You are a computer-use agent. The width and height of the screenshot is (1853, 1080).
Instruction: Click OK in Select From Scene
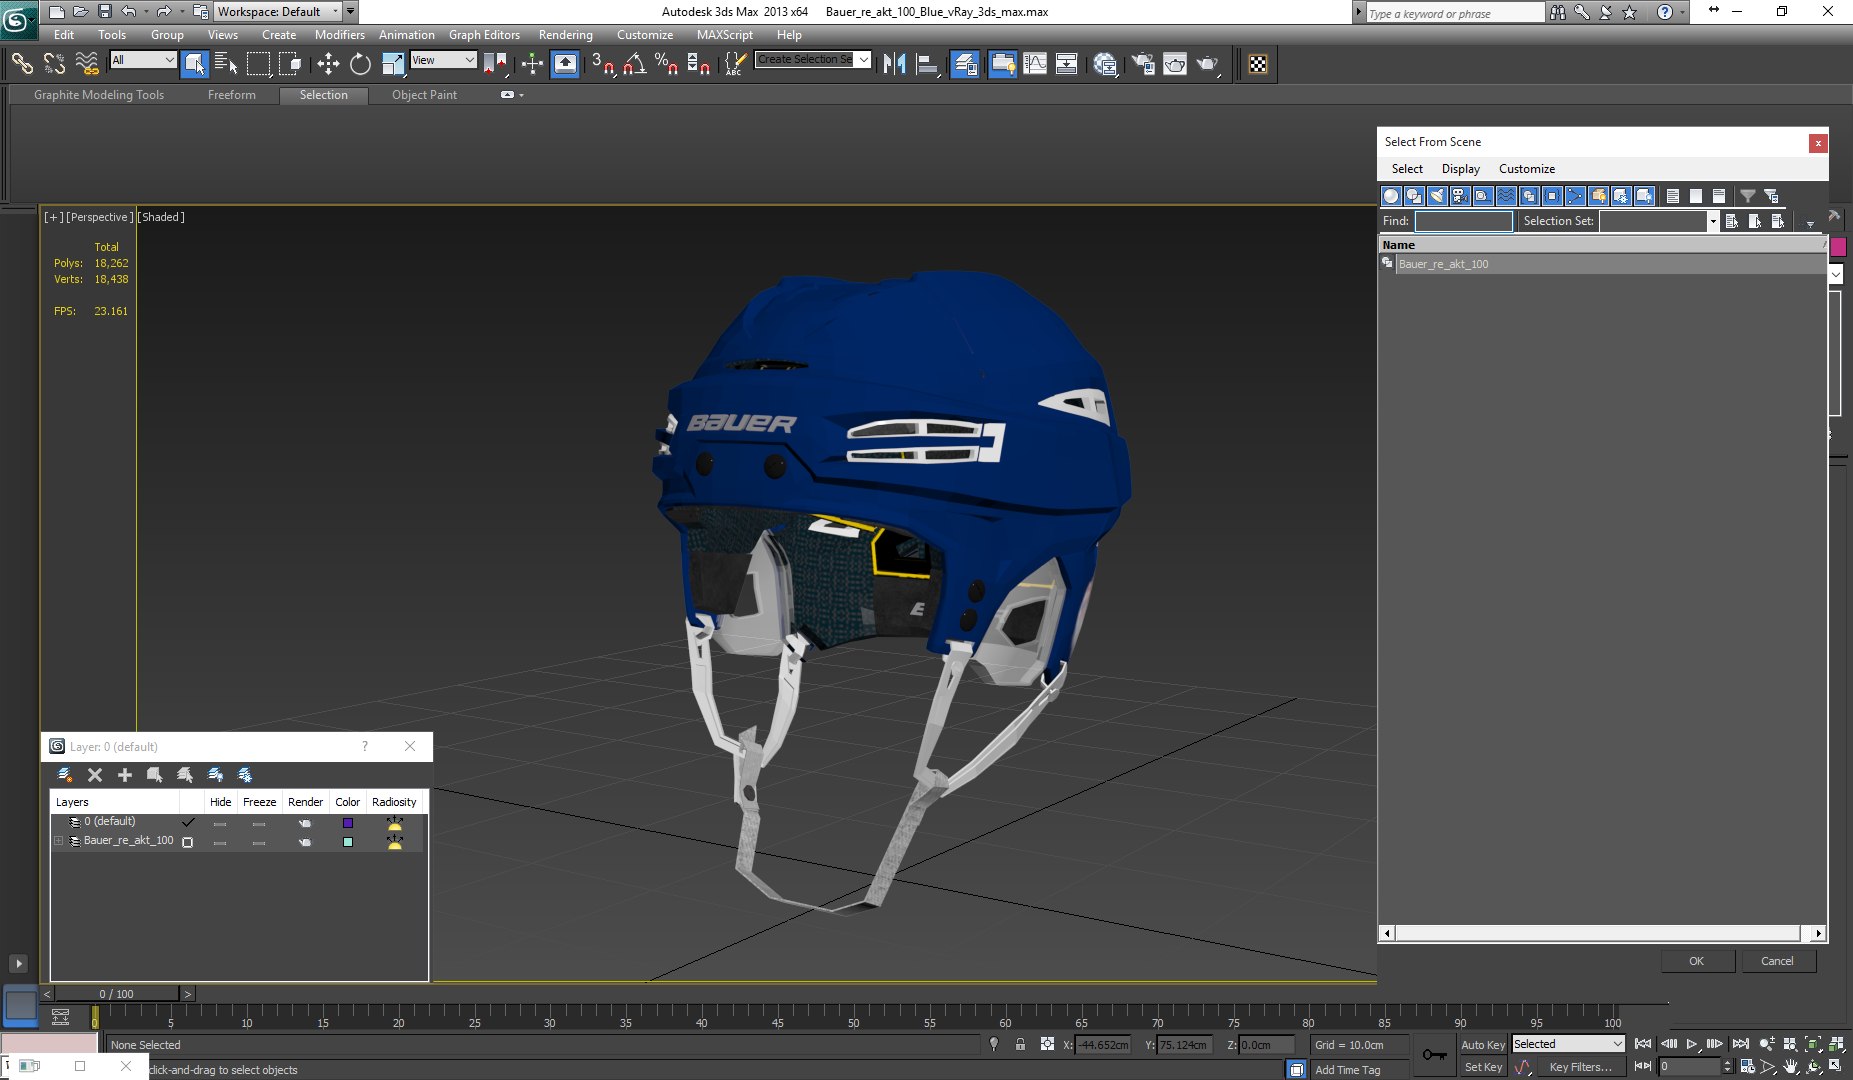pos(1696,961)
